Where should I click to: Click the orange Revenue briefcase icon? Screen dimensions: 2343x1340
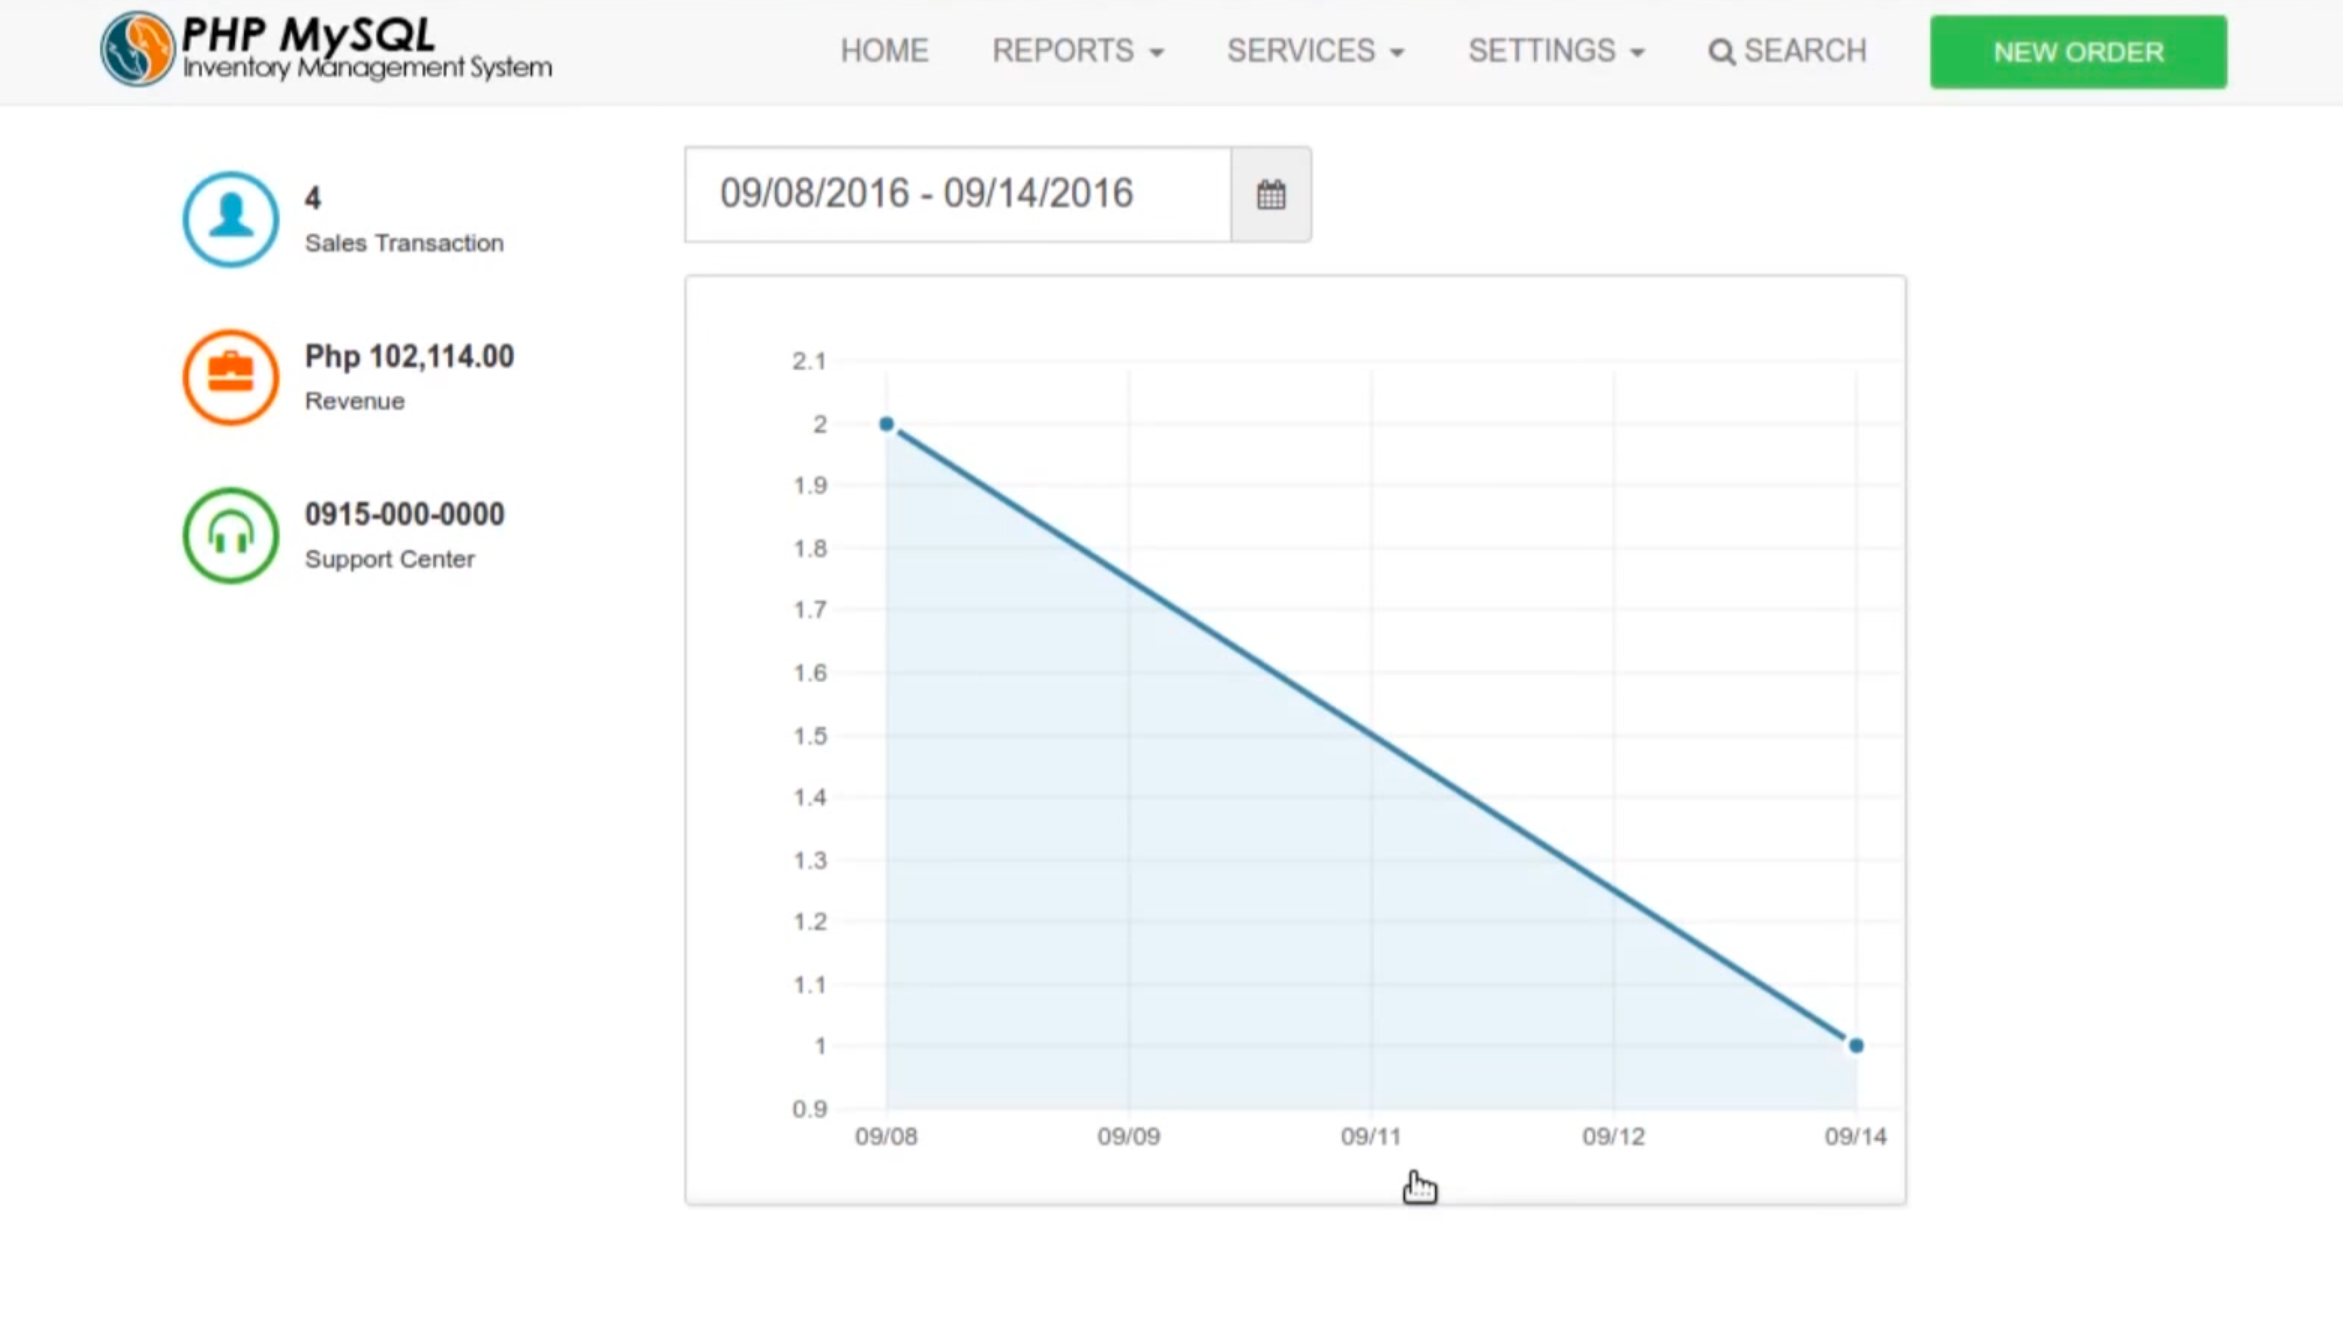(x=230, y=377)
